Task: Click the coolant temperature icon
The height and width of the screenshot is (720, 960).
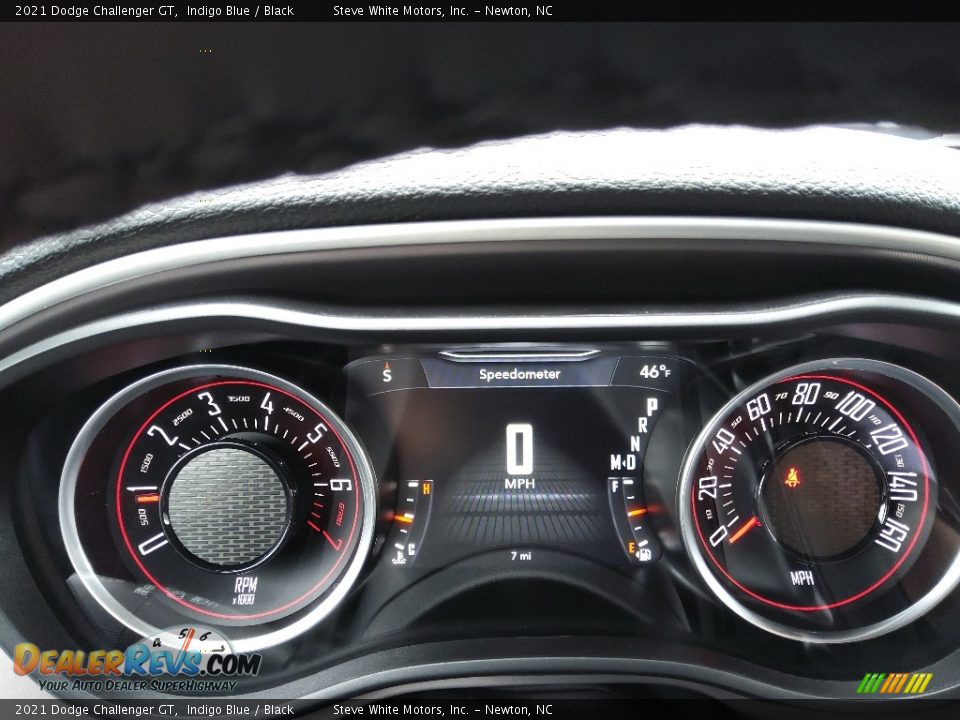Action: tap(399, 557)
